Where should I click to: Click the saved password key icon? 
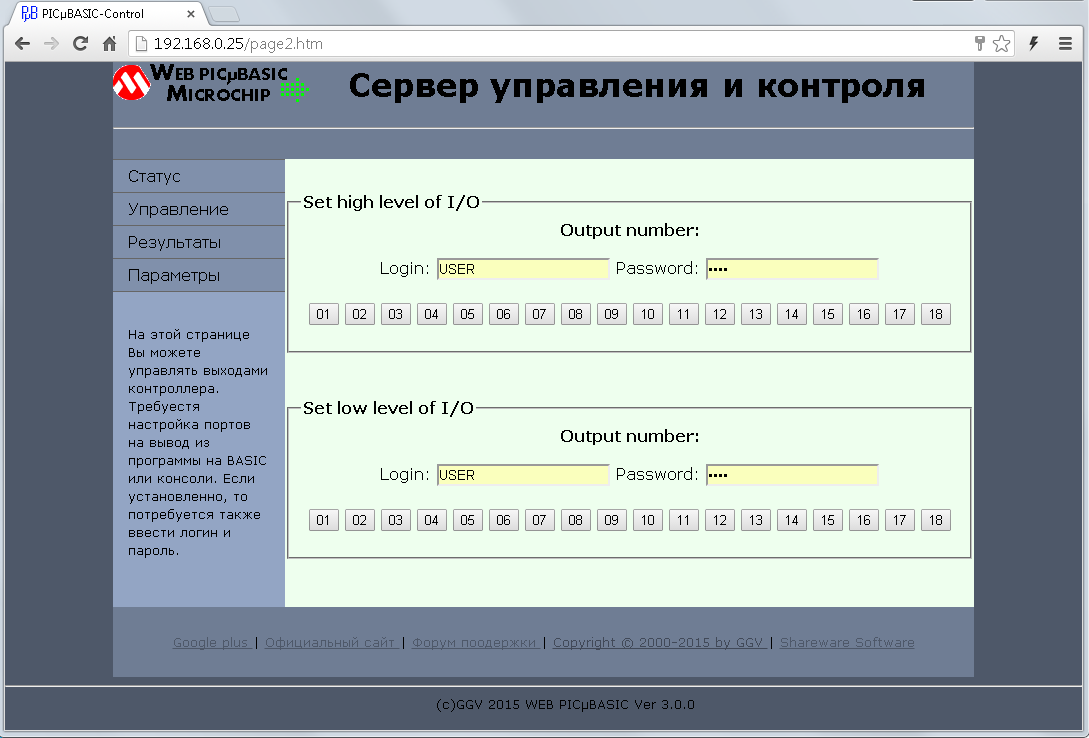pos(981,44)
